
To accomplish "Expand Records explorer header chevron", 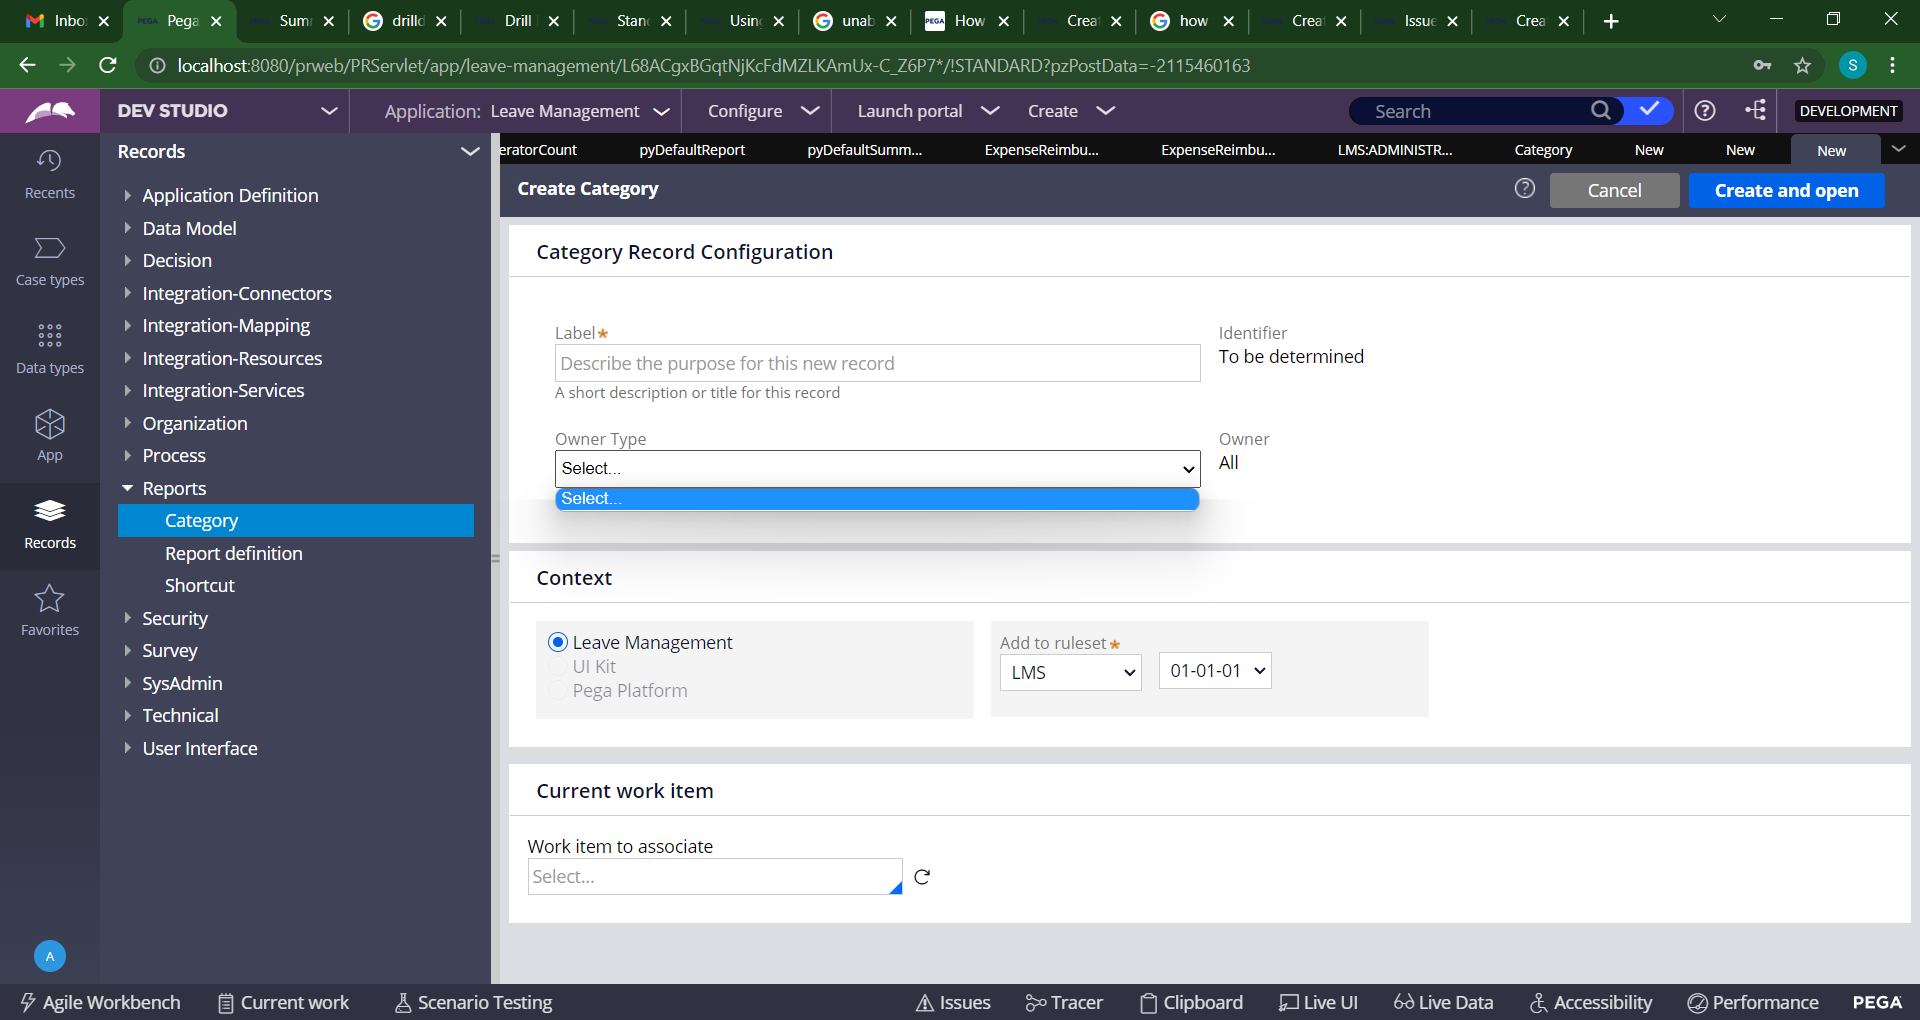I will (x=469, y=151).
